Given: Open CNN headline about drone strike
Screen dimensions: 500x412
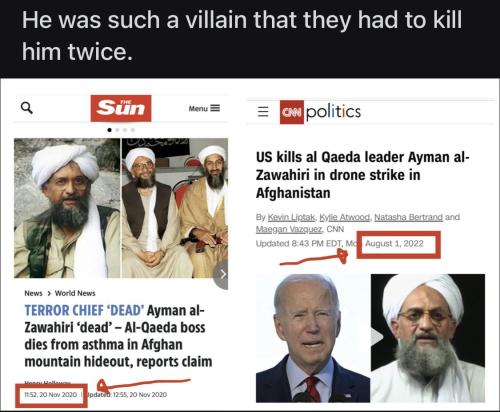Looking at the screenshot, I should (x=363, y=175).
